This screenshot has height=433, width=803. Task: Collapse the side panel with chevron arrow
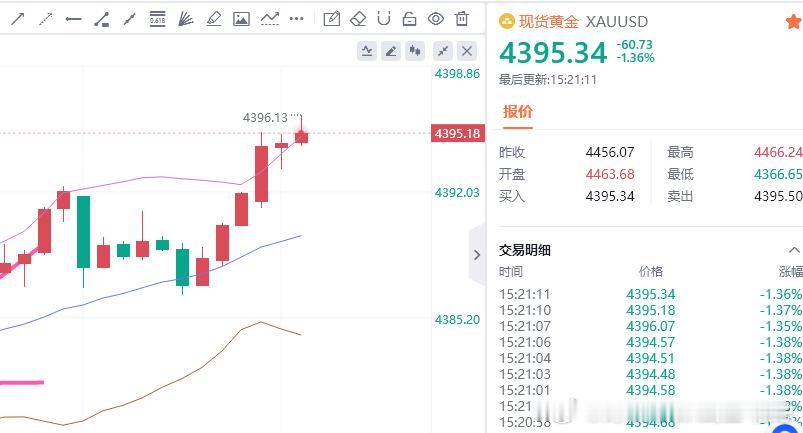pyautogui.click(x=477, y=254)
